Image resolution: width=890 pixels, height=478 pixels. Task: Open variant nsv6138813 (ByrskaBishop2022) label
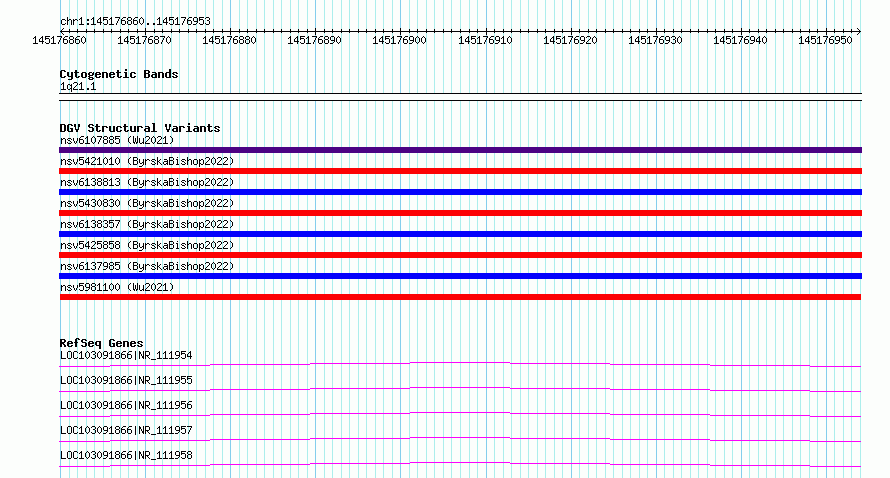pos(147,182)
